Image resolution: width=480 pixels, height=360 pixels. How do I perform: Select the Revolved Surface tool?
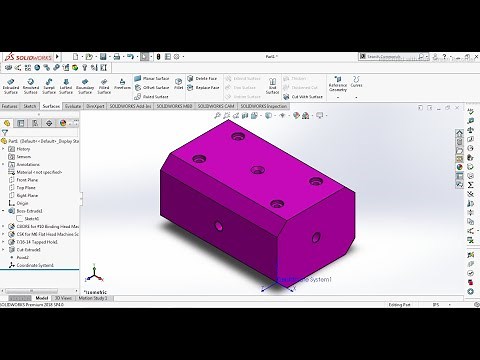[x=31, y=86]
